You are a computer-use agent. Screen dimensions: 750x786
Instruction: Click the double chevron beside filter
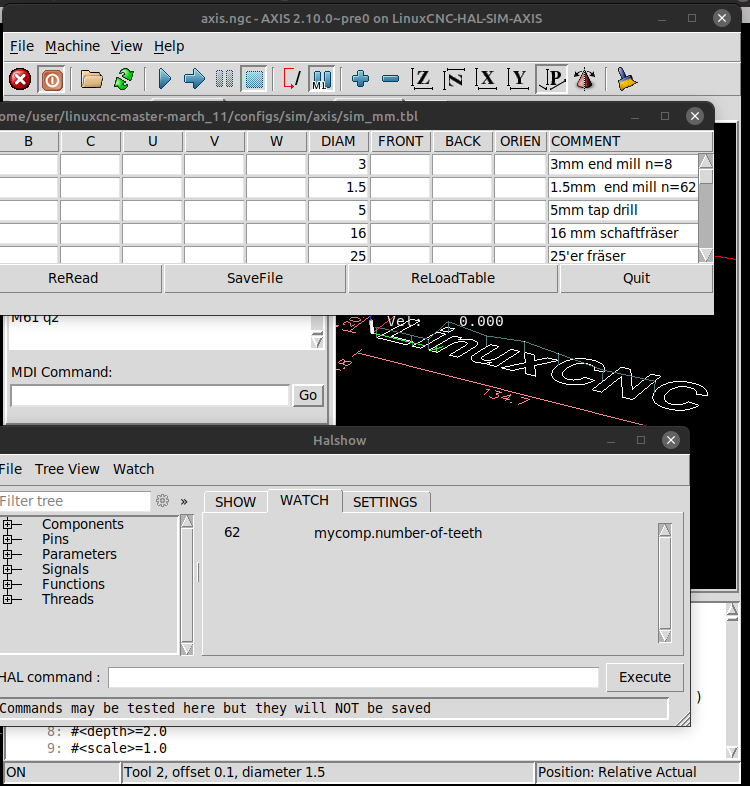tap(184, 501)
